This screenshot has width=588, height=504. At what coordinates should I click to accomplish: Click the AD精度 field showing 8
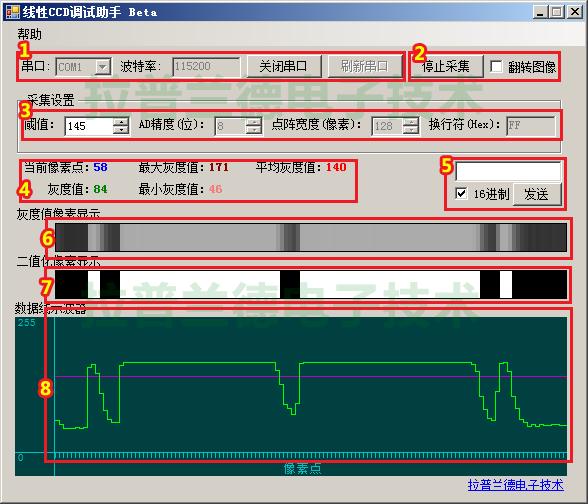tap(231, 126)
